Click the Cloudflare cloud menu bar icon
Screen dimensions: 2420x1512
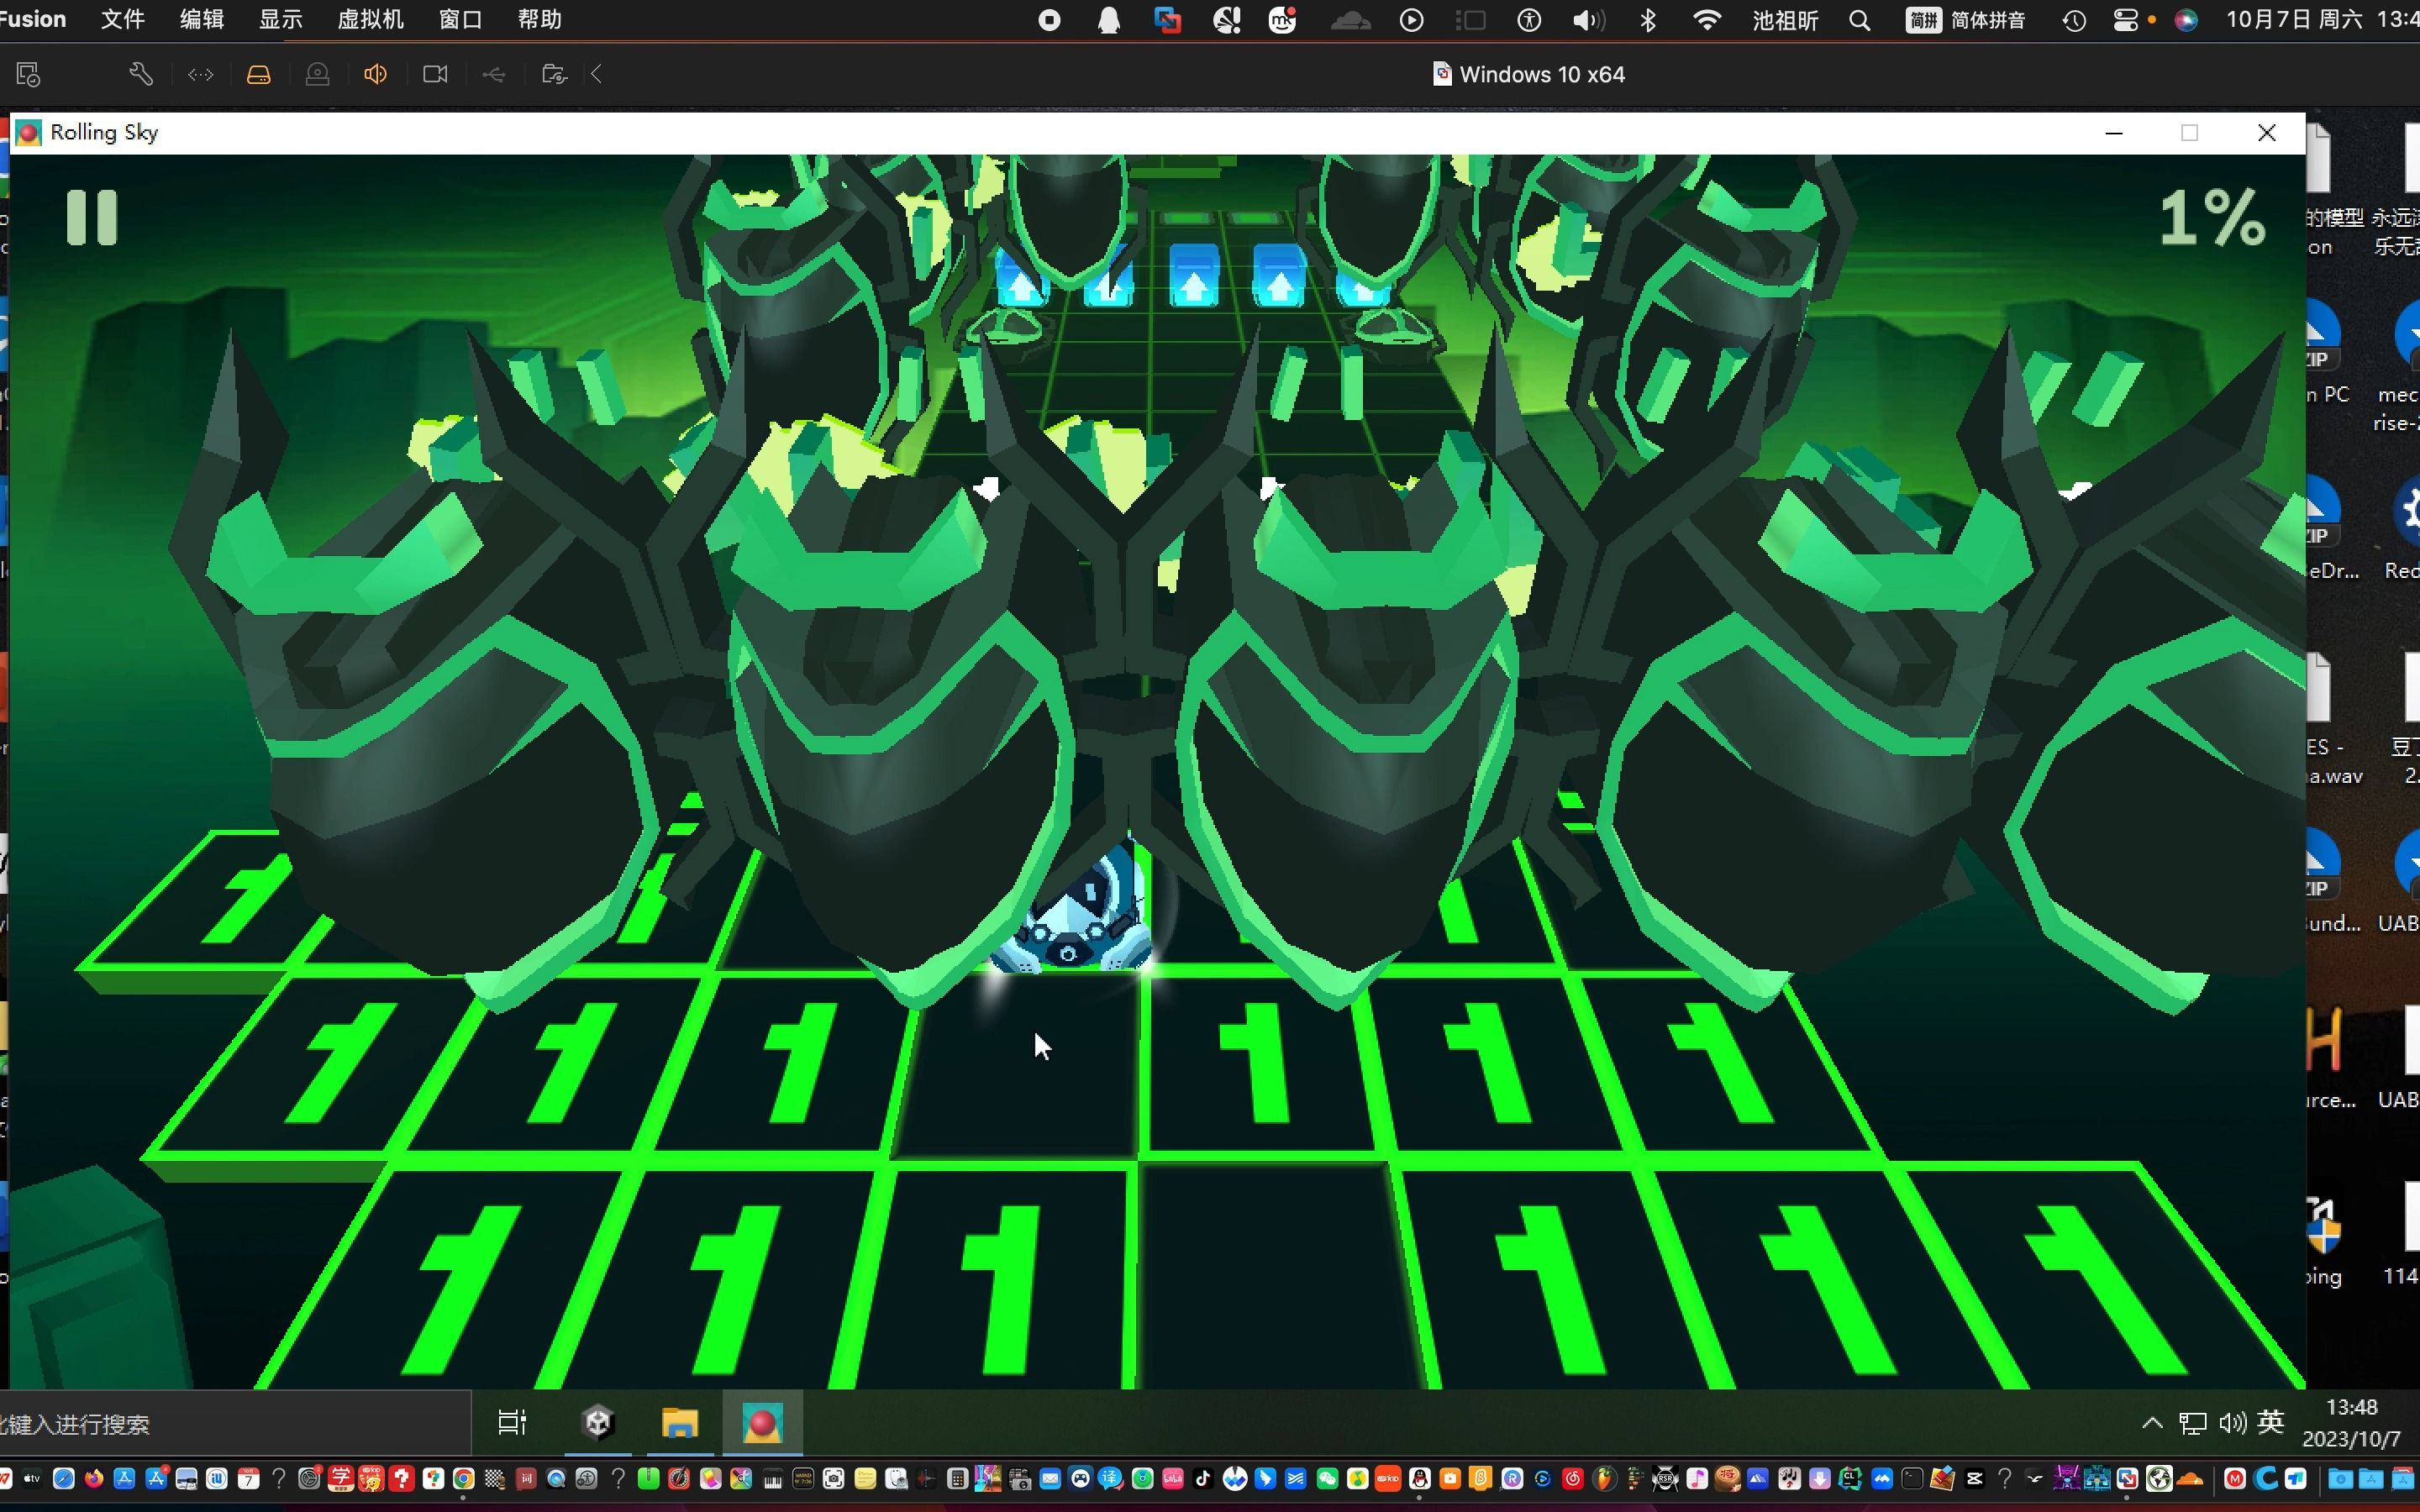1350,20
